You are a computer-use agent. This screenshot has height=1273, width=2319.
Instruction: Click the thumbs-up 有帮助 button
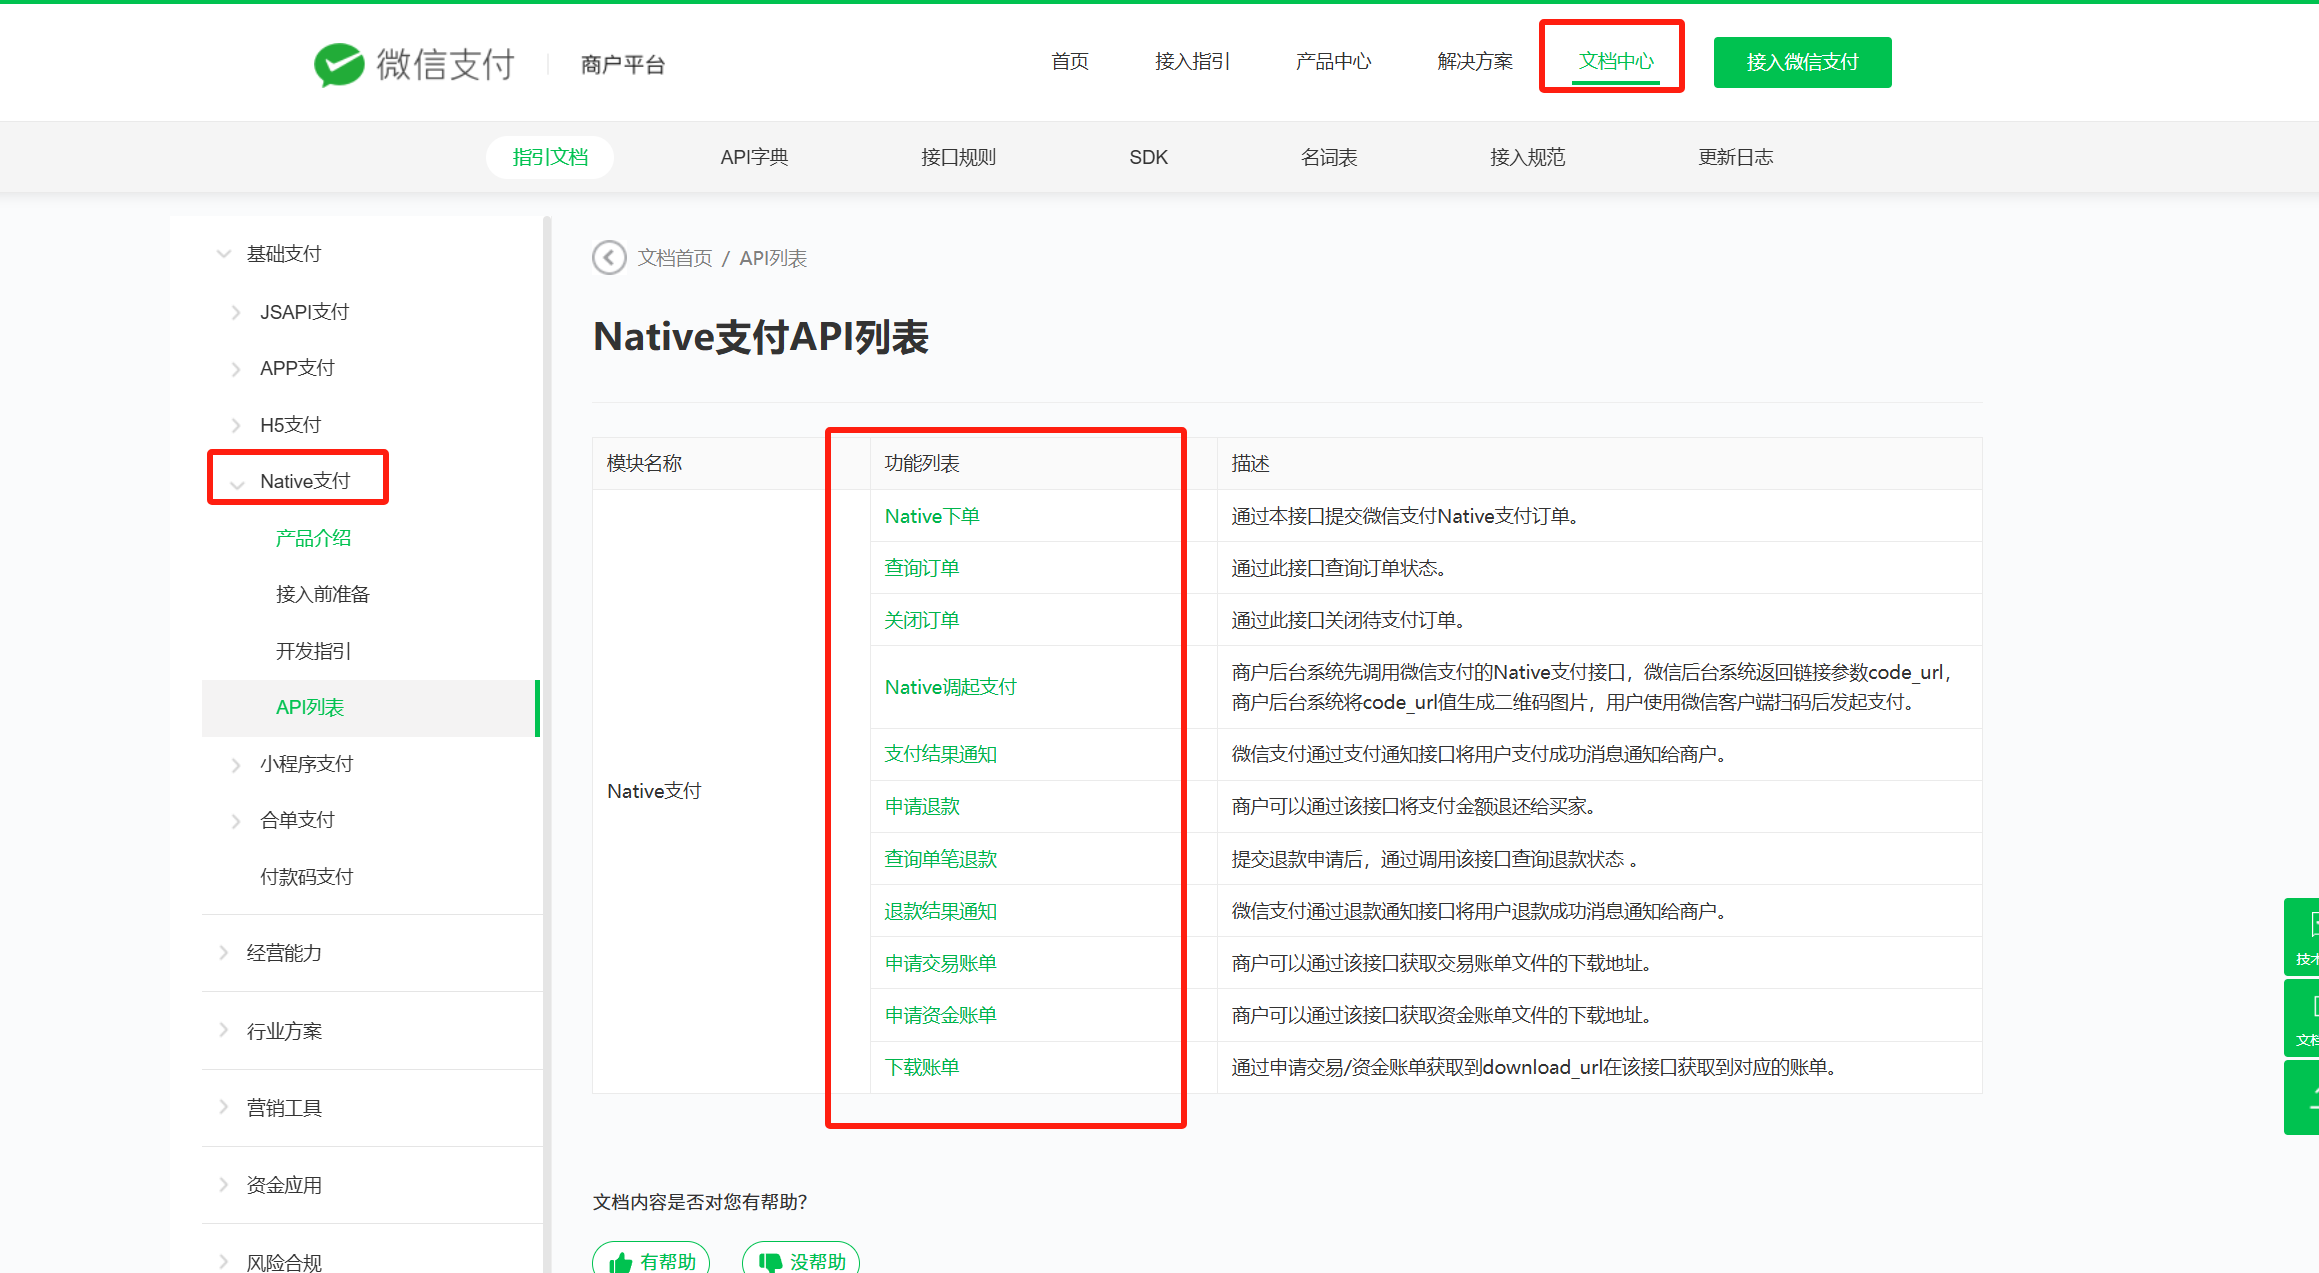click(x=651, y=1260)
